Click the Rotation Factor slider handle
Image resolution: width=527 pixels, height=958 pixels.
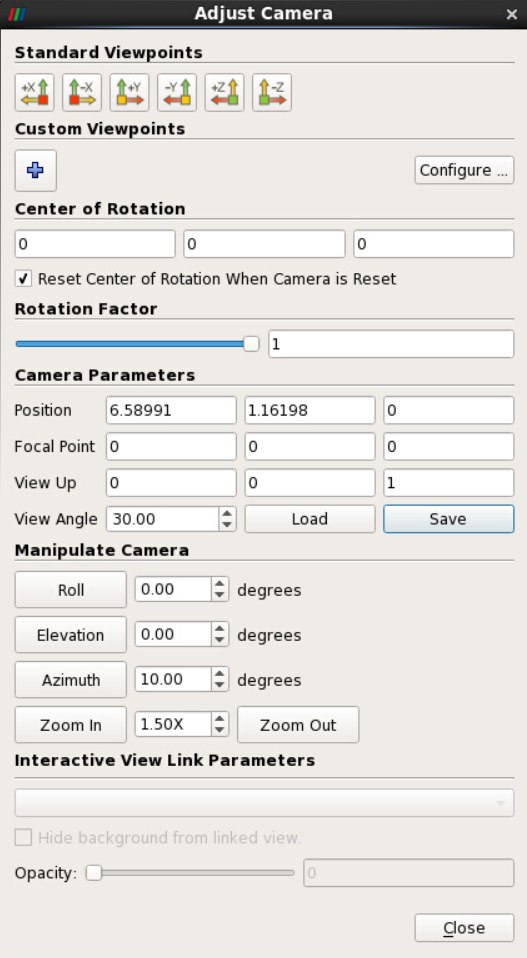(x=251, y=344)
